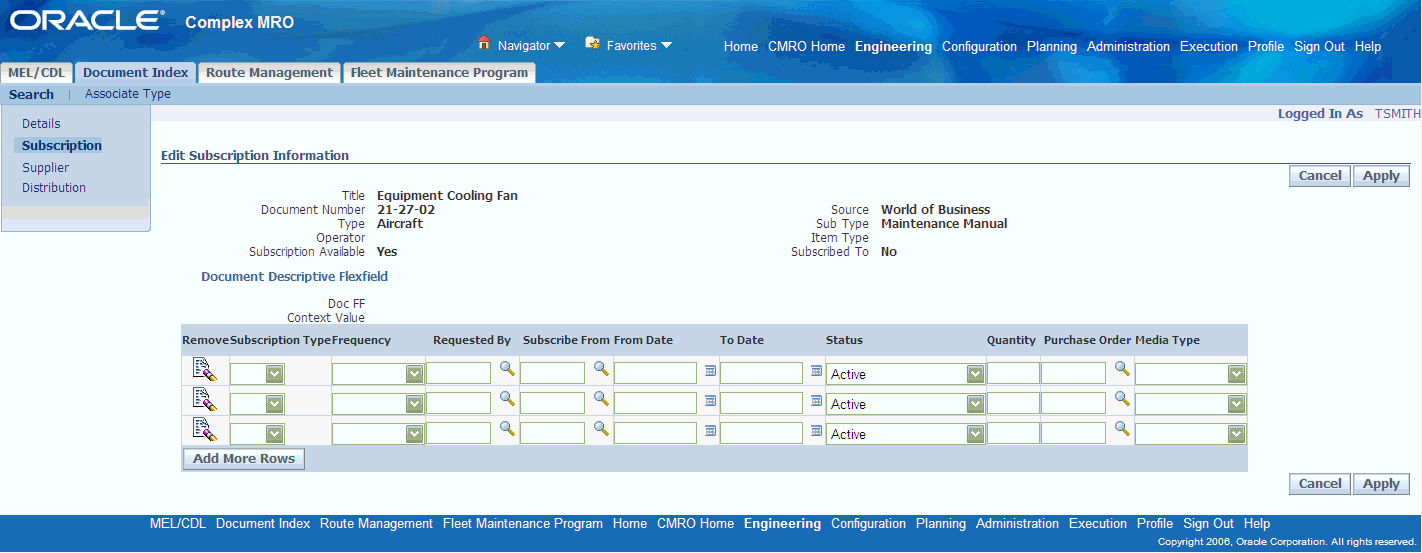The width and height of the screenshot is (1422, 553).
Task: Select Search subtab
Action: [31, 94]
